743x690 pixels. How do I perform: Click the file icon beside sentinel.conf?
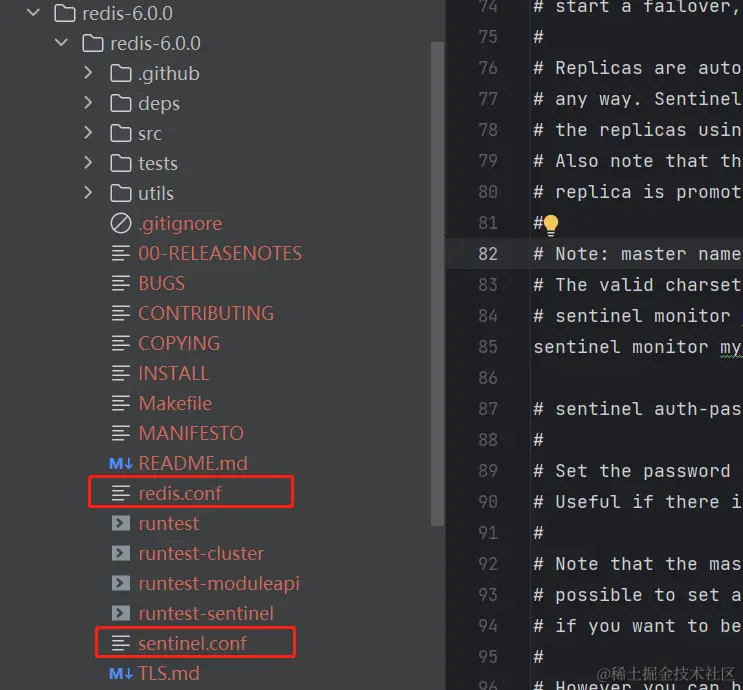pyautogui.click(x=120, y=643)
